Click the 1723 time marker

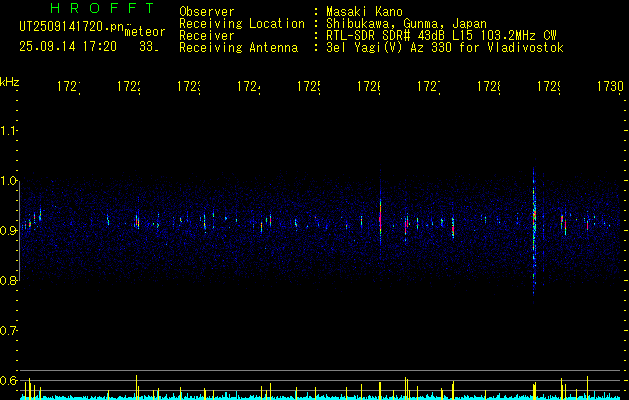(x=189, y=86)
